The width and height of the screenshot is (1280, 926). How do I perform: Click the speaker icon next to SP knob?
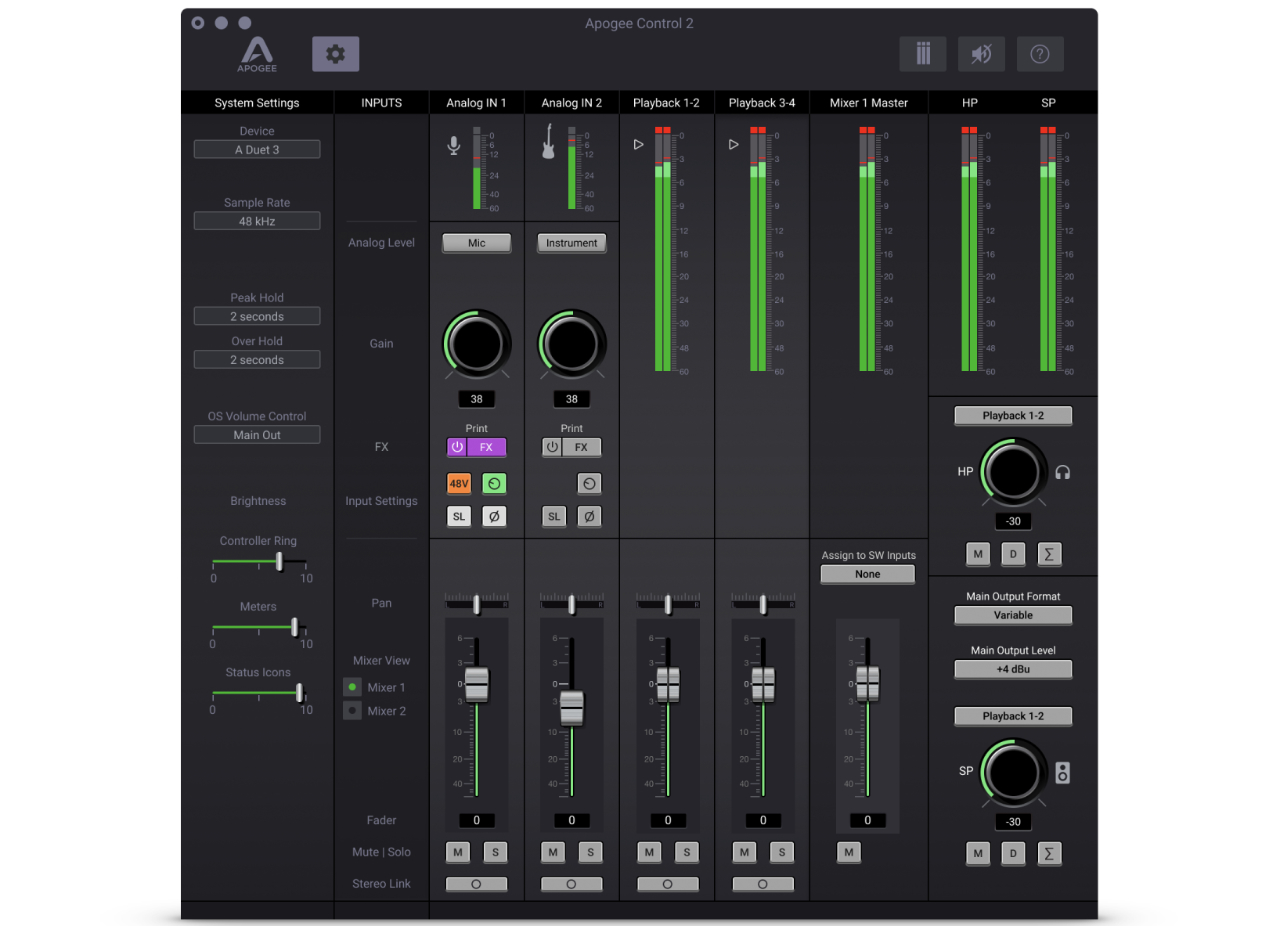point(1062,772)
